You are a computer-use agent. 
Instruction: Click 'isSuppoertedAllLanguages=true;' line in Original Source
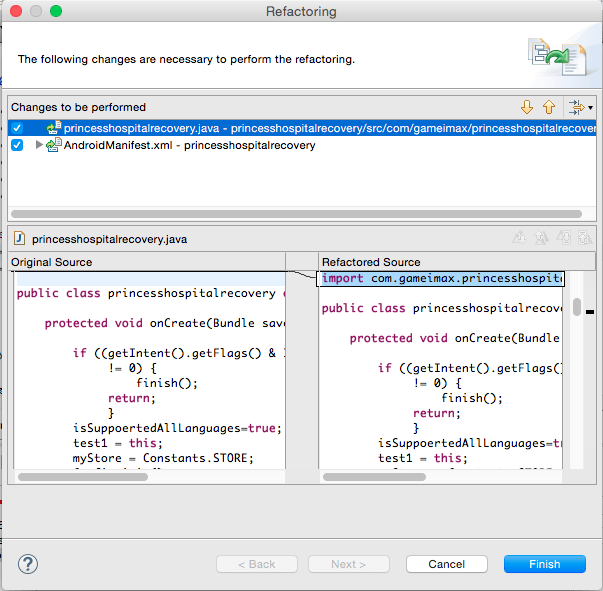coord(177,428)
